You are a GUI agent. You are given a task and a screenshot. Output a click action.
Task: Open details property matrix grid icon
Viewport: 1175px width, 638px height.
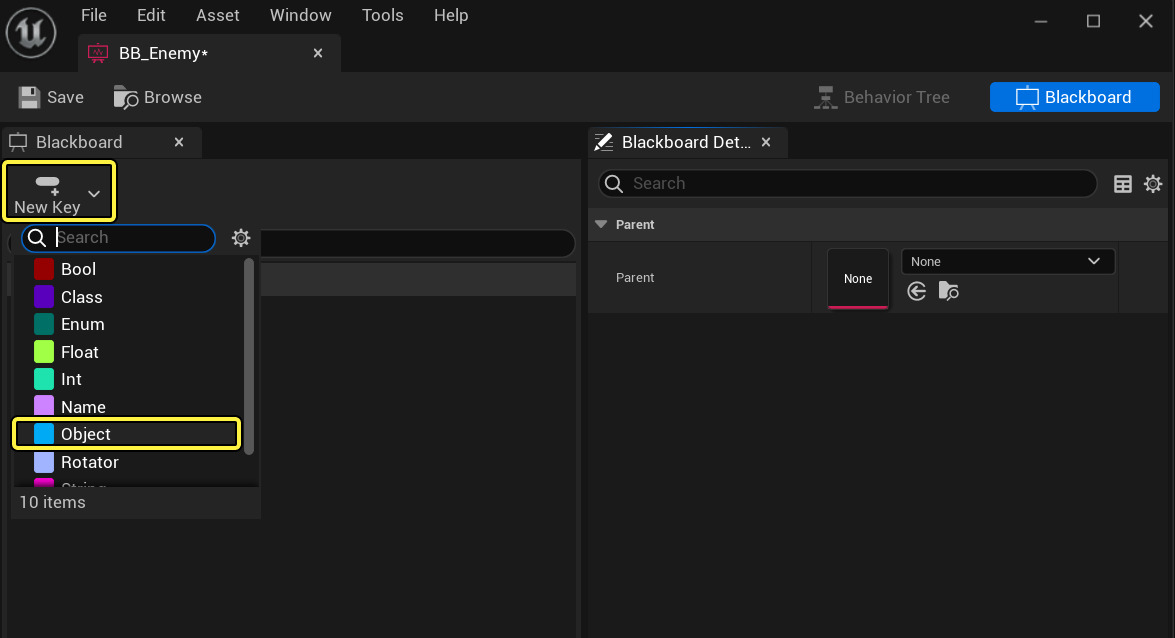click(1123, 184)
